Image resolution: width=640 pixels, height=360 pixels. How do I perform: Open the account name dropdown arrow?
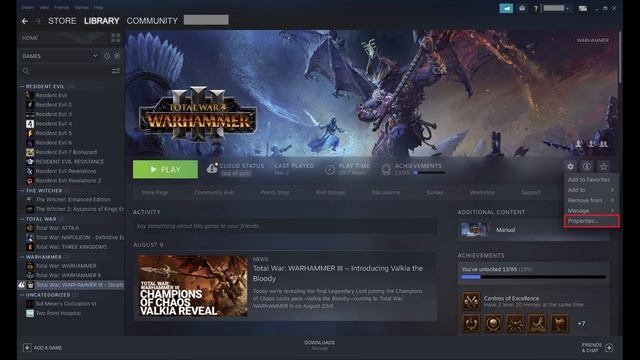tap(567, 8)
